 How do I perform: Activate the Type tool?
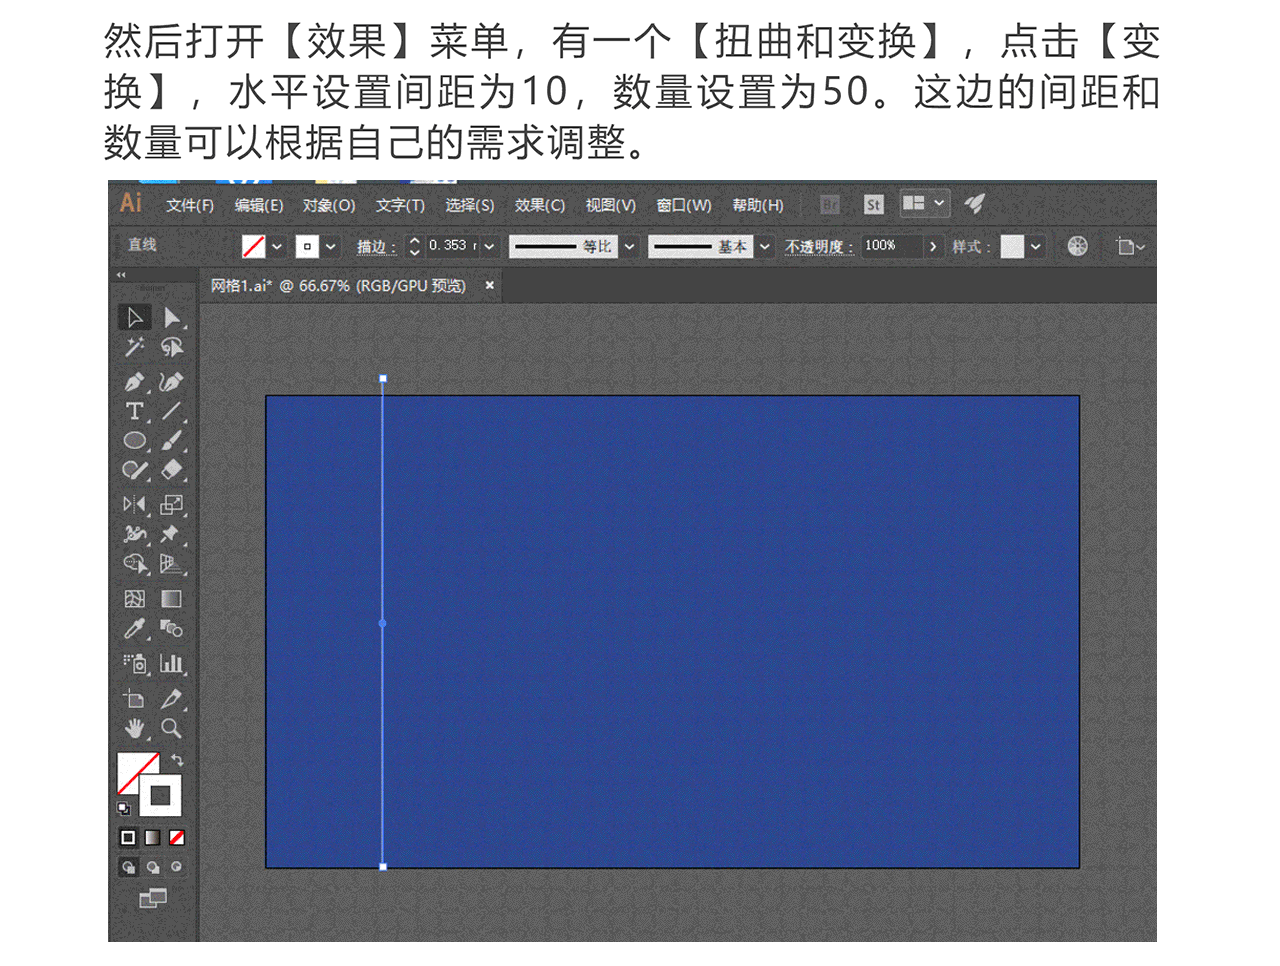point(134,411)
